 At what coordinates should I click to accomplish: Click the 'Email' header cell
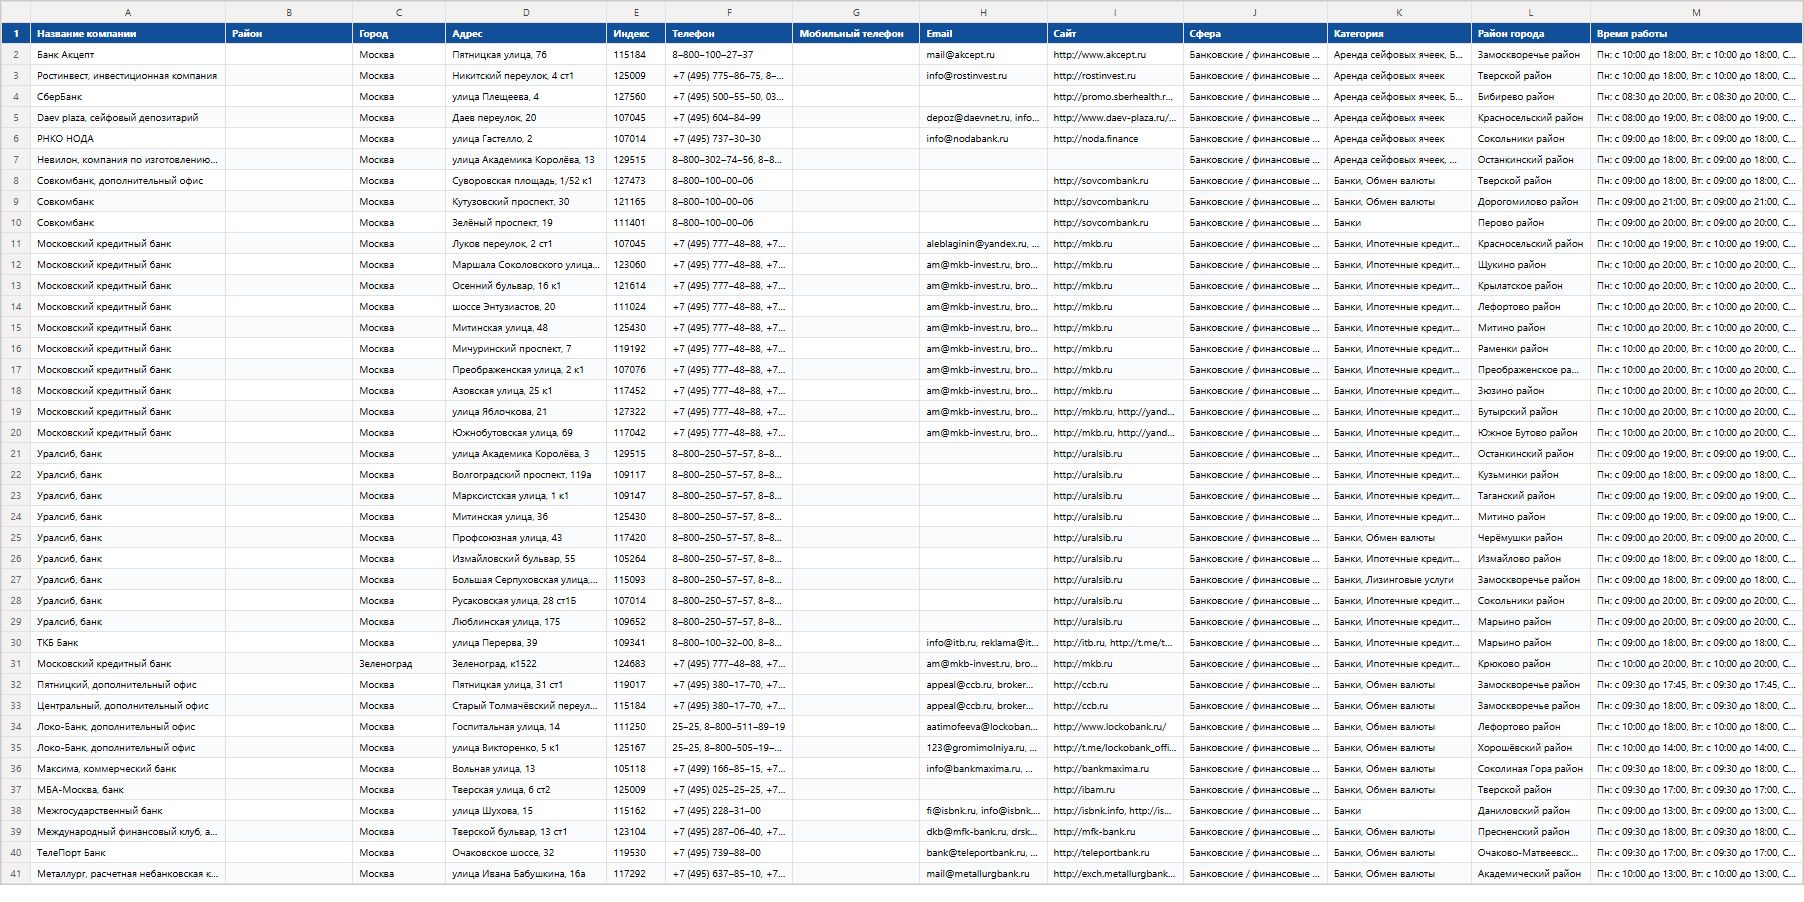(x=983, y=34)
